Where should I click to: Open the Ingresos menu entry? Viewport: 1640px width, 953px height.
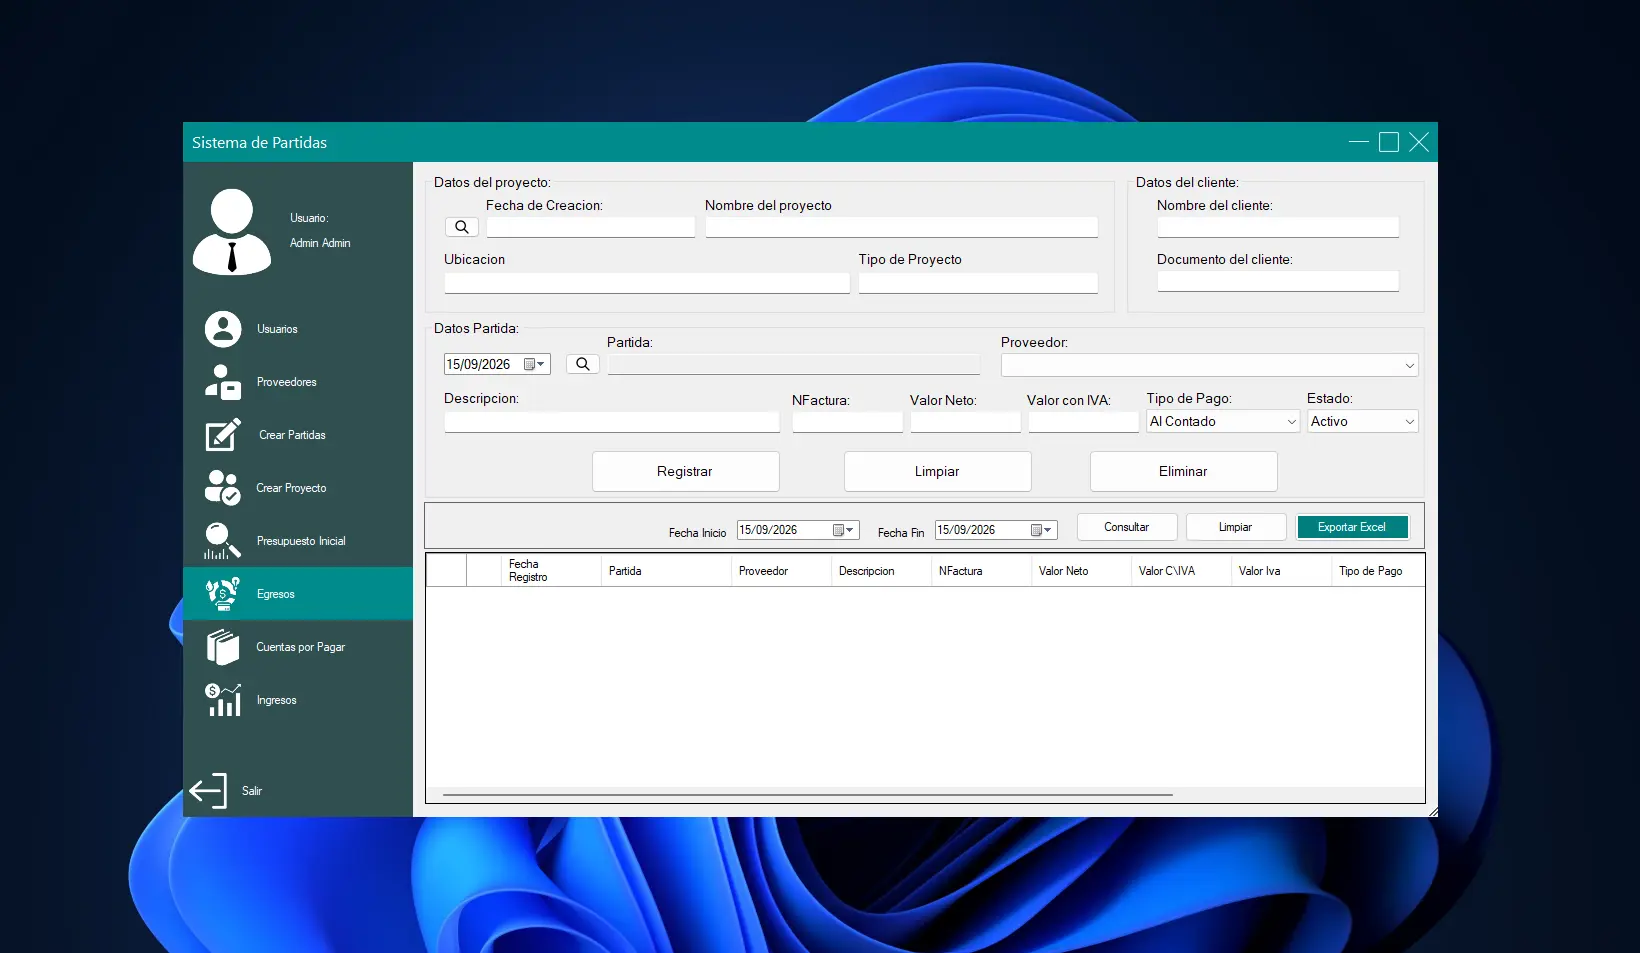(x=276, y=700)
